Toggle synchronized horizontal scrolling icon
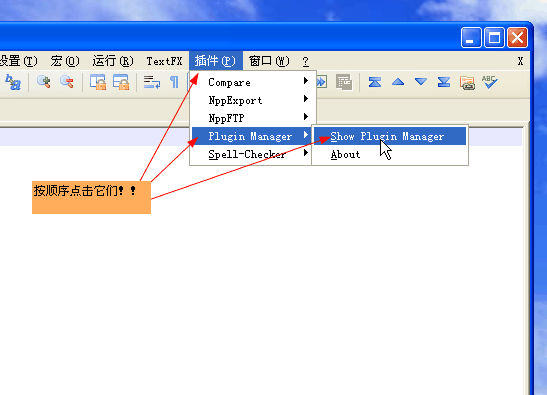547x395 pixels. 121,82
